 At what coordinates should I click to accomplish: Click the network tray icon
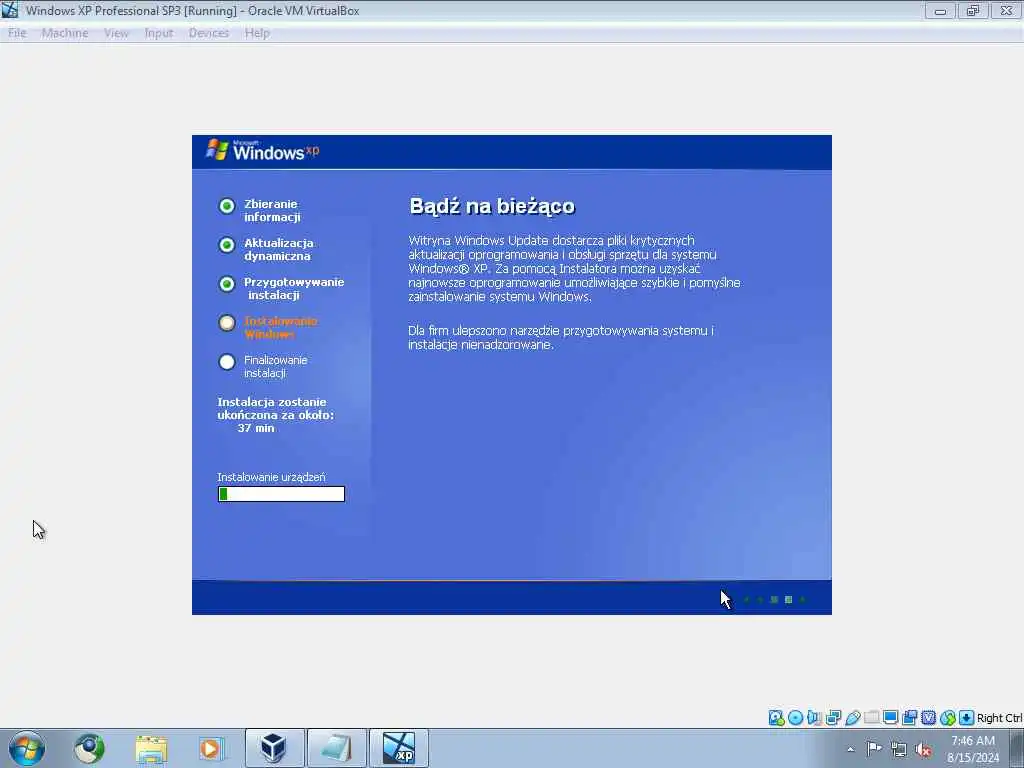click(x=899, y=750)
